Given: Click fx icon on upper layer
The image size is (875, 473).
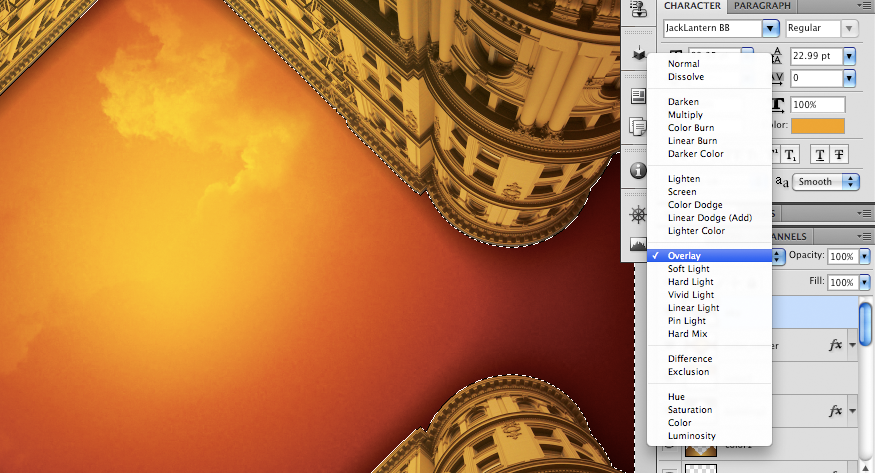Looking at the screenshot, I should 835,345.
